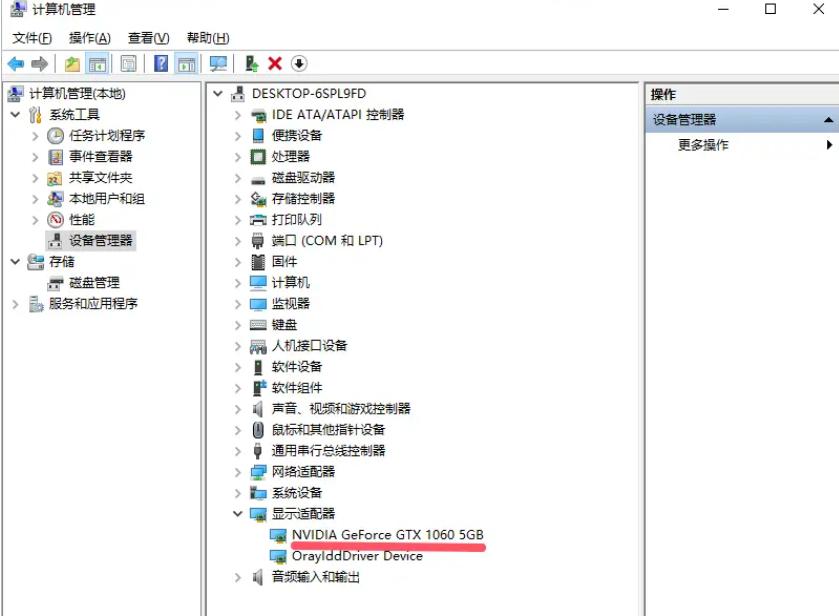Select the 通用串行总线控制器 category
The image size is (839, 616).
[329, 451]
